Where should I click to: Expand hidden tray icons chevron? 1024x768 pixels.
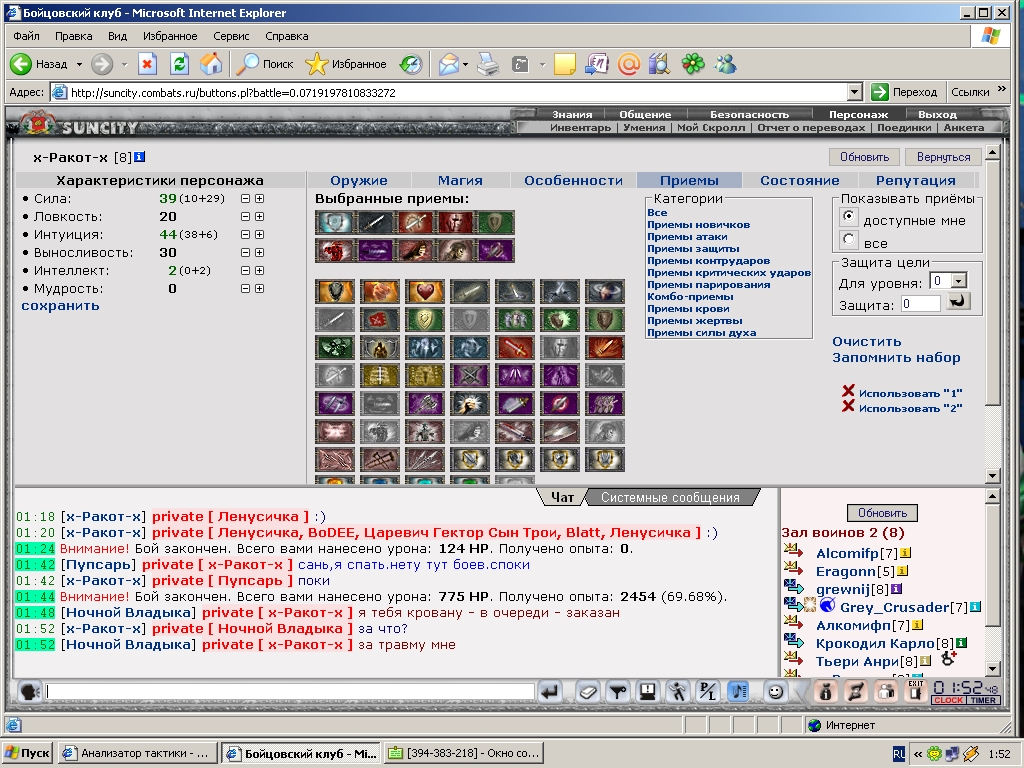(918, 754)
